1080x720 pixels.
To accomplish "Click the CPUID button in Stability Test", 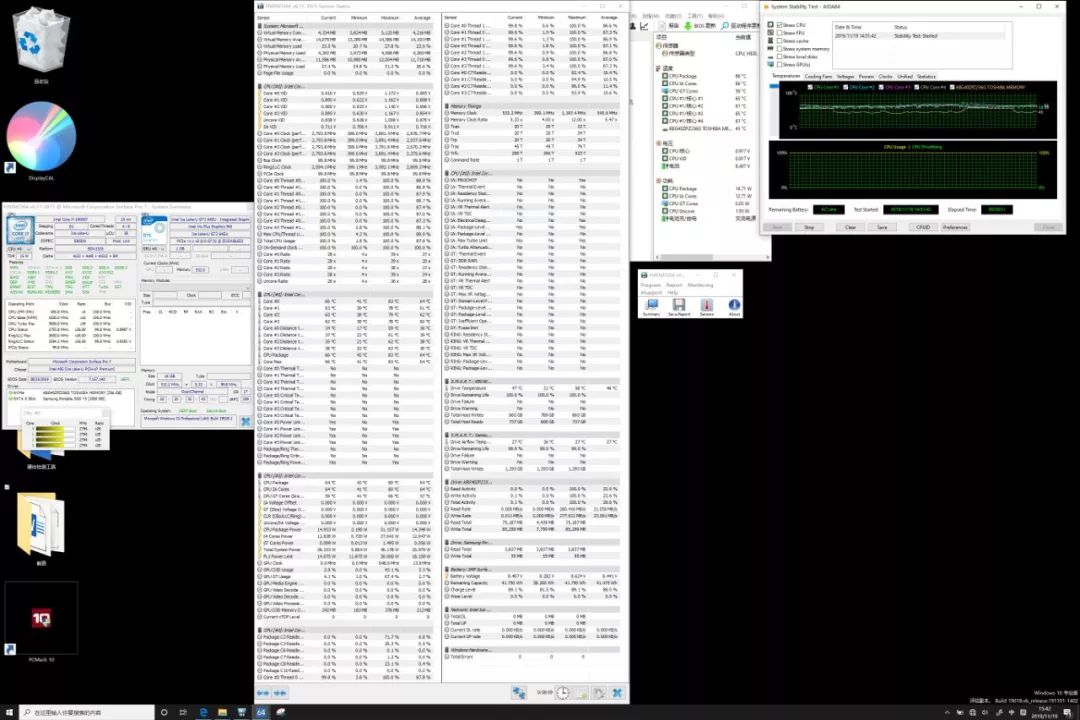I will coord(923,227).
